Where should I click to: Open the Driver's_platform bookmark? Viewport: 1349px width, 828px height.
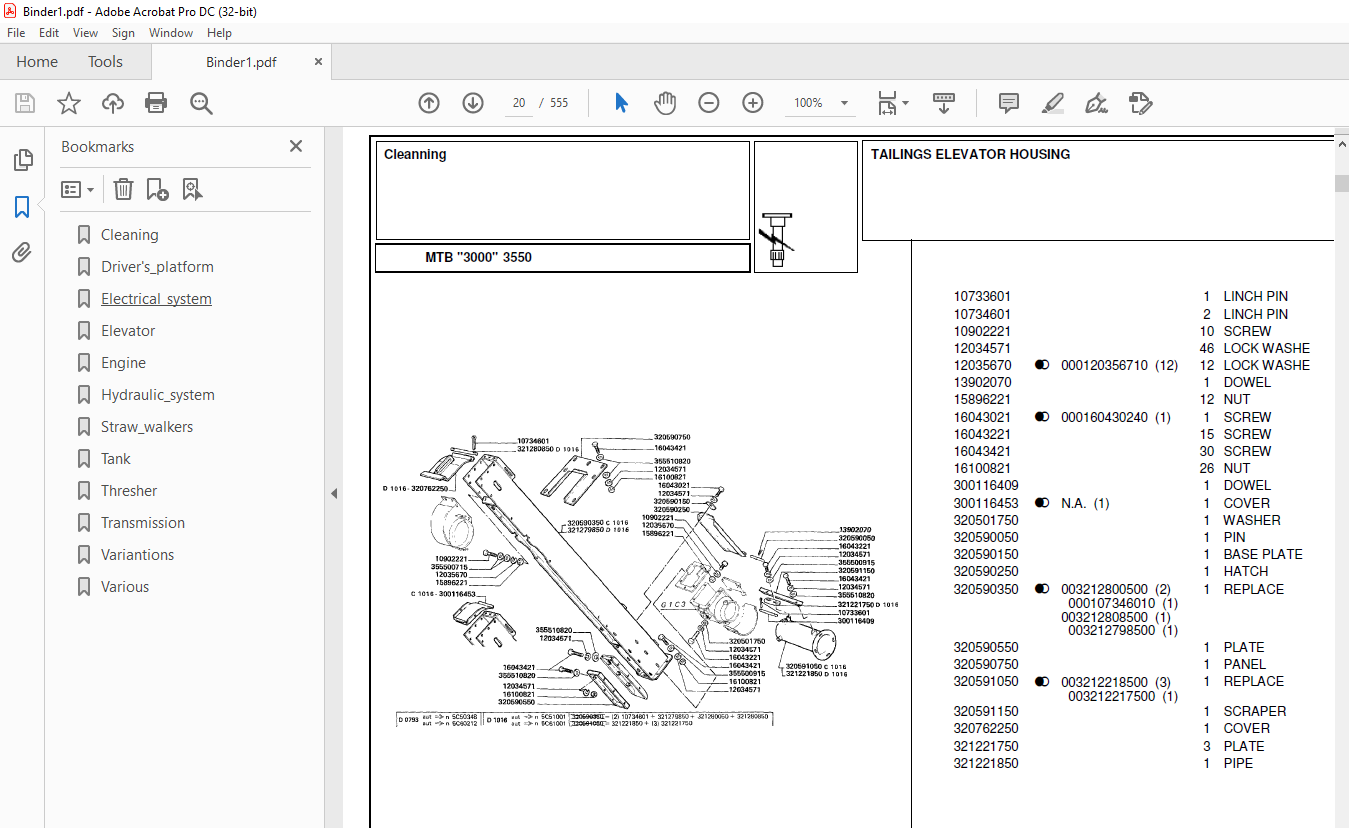click(157, 267)
